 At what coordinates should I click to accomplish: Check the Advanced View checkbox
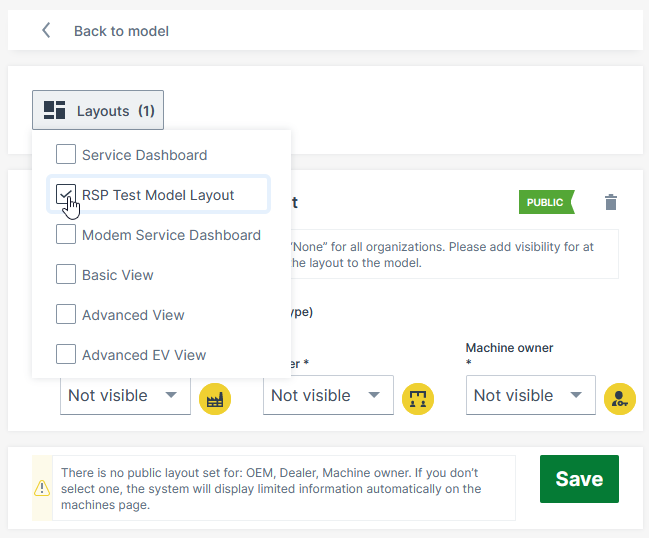[66, 314]
